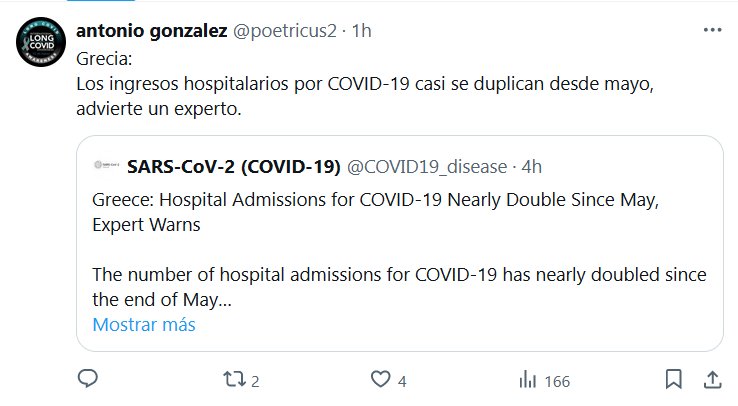This screenshot has height=406, width=738.
Task: Open the three-dot more options menu
Action: pyautogui.click(x=712, y=31)
